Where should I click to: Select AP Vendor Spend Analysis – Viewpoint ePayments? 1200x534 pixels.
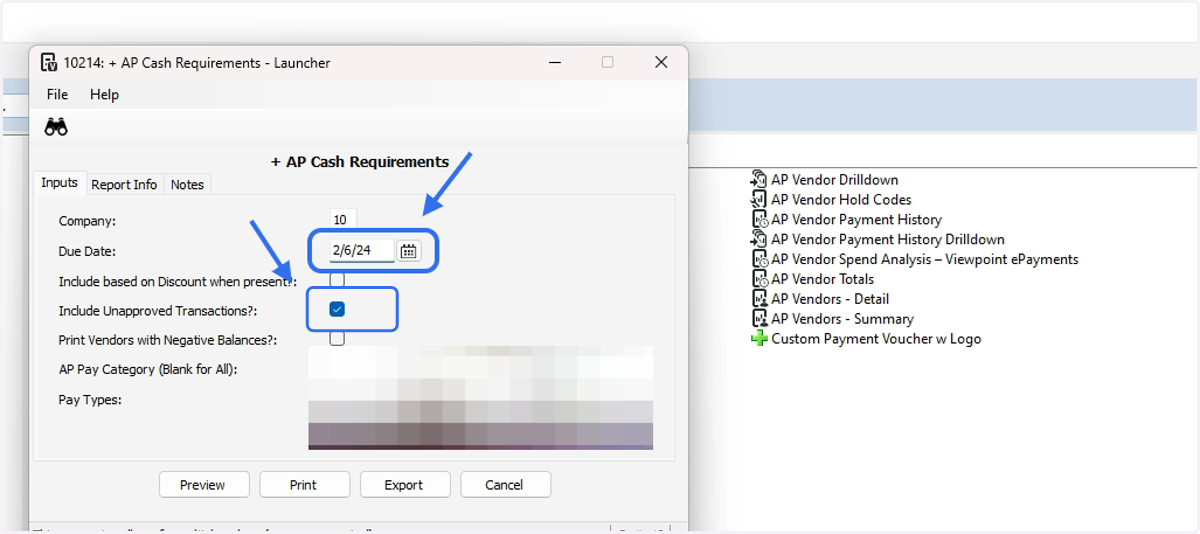click(x=925, y=259)
